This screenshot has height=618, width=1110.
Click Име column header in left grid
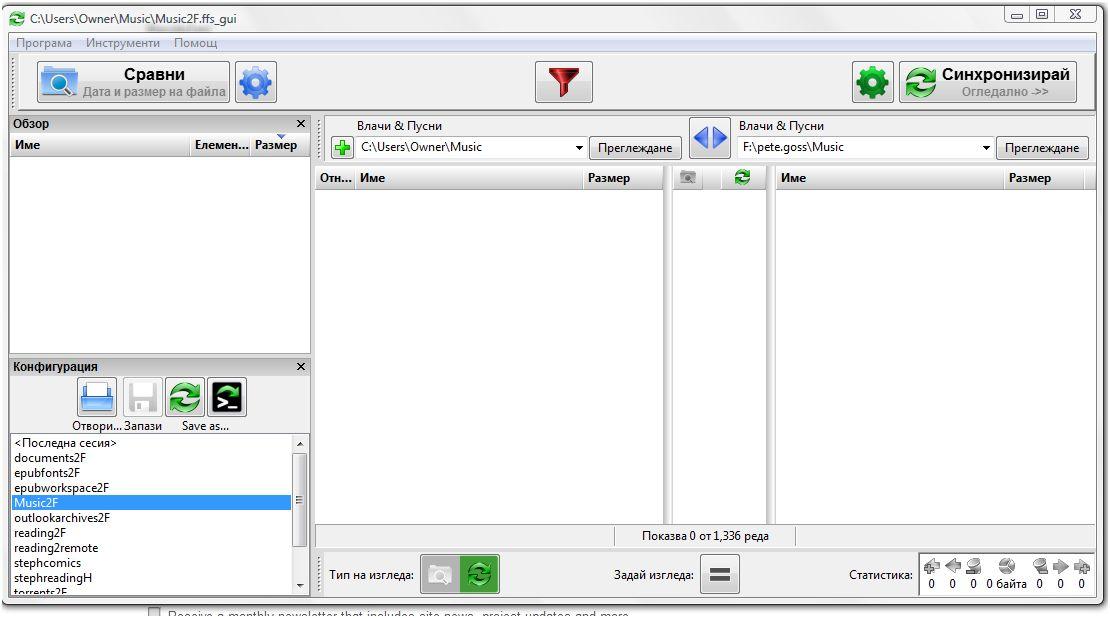click(469, 178)
